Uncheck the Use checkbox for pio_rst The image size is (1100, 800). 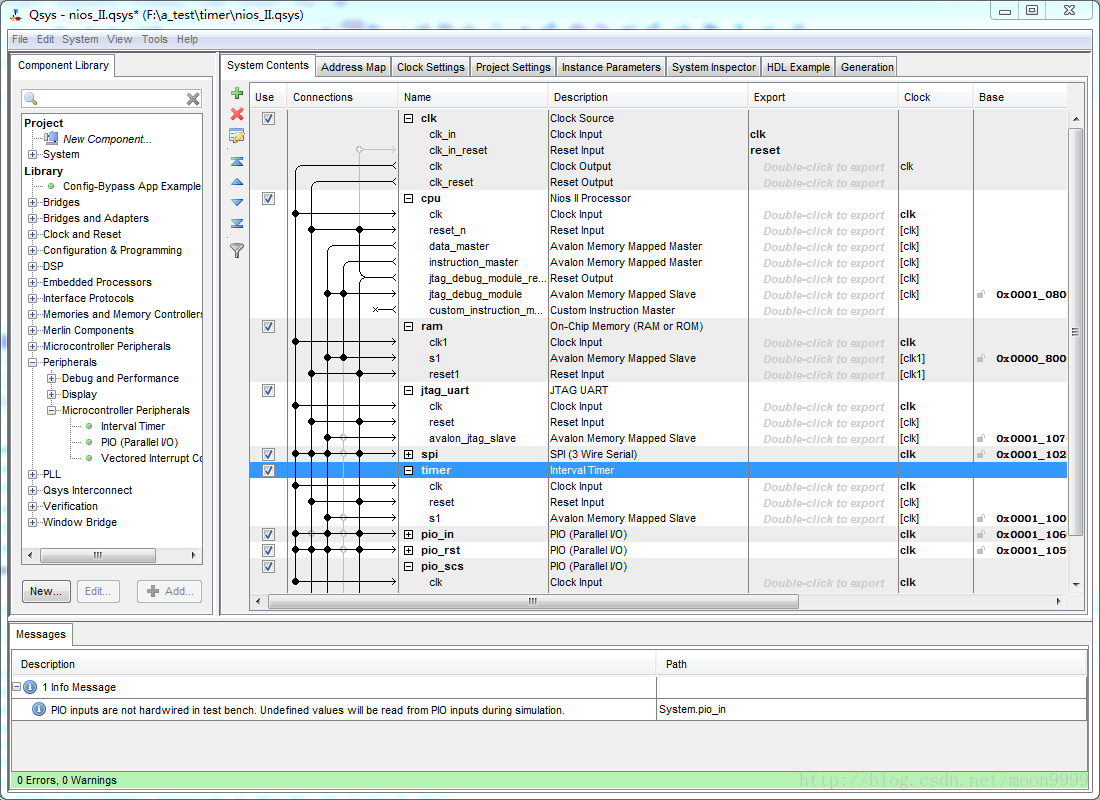click(268, 550)
